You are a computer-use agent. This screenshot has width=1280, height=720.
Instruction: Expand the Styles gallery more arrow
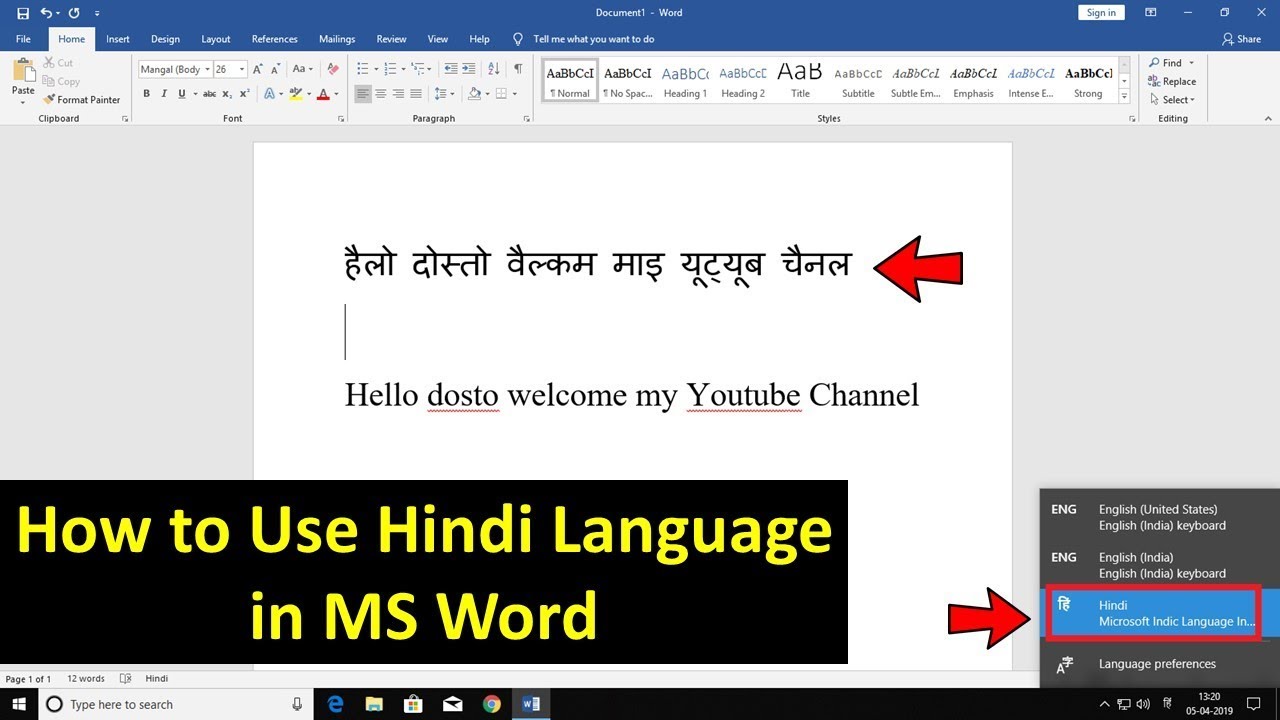[1124, 96]
